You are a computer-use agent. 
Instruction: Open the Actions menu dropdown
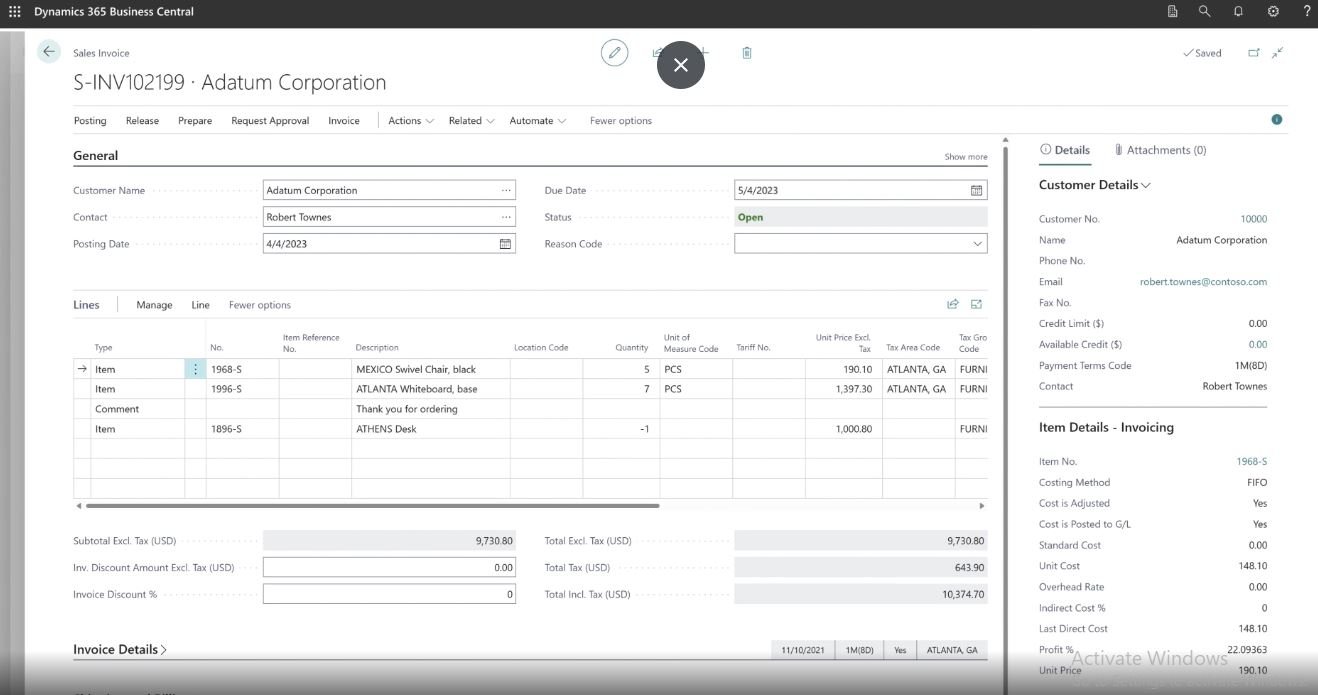point(410,121)
